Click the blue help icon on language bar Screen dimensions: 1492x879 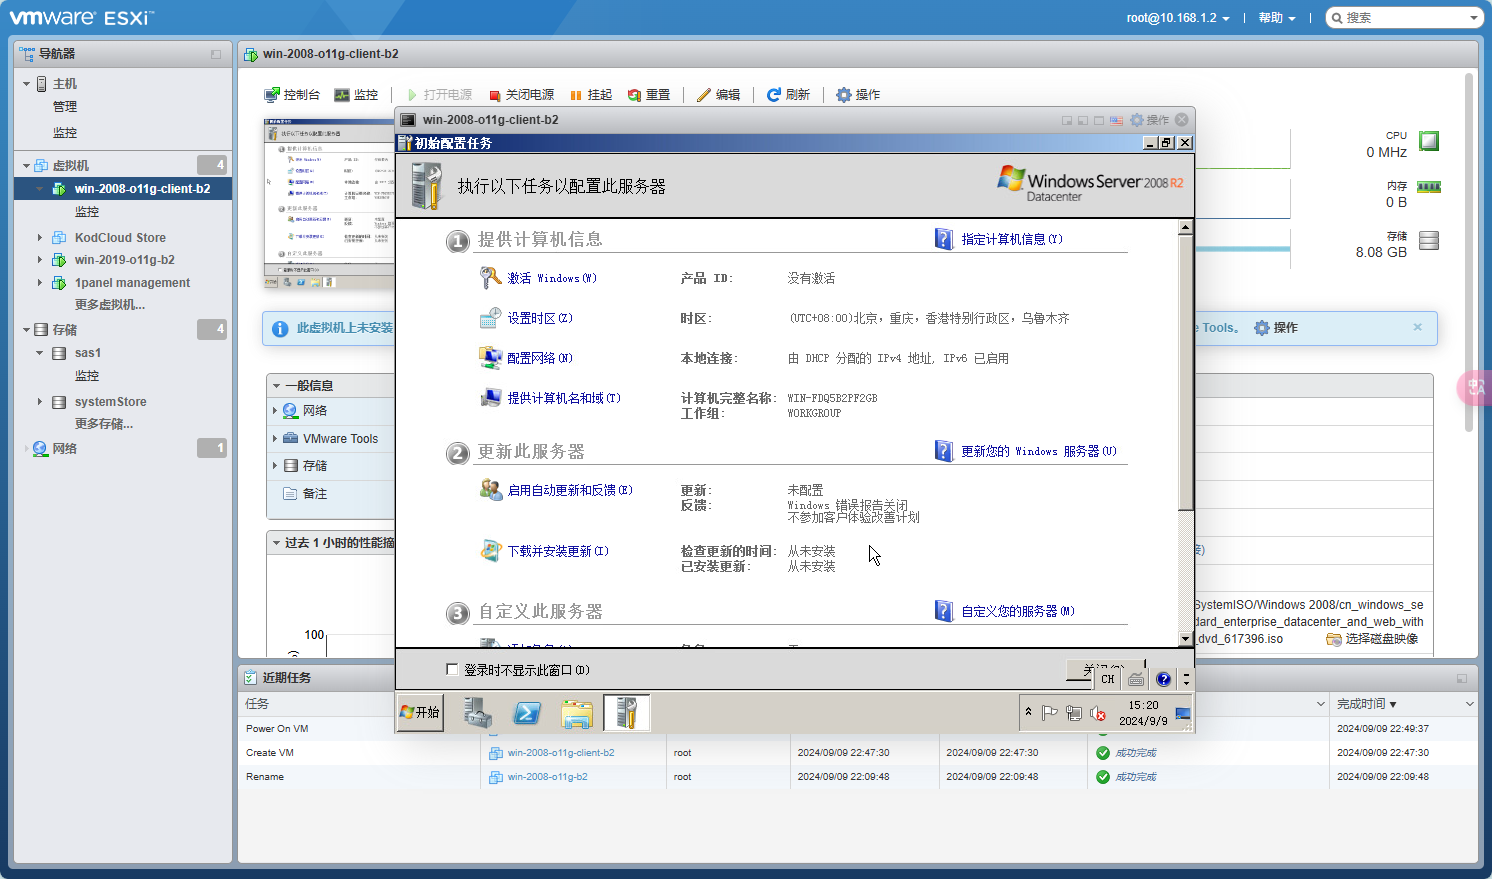pos(1163,679)
